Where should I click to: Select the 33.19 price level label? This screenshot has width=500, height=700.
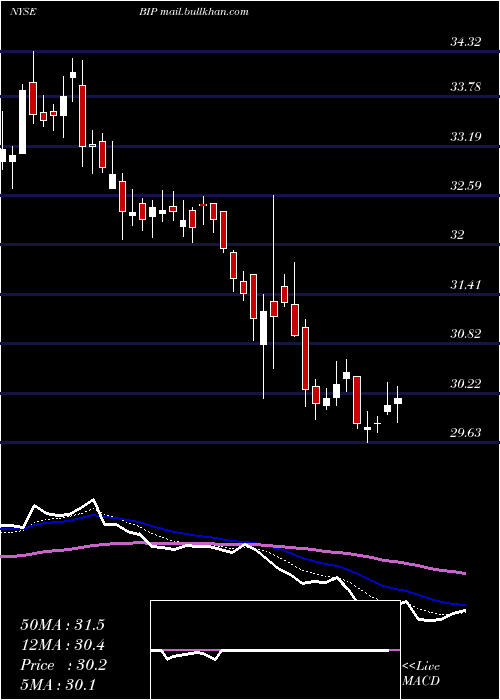[466, 137]
